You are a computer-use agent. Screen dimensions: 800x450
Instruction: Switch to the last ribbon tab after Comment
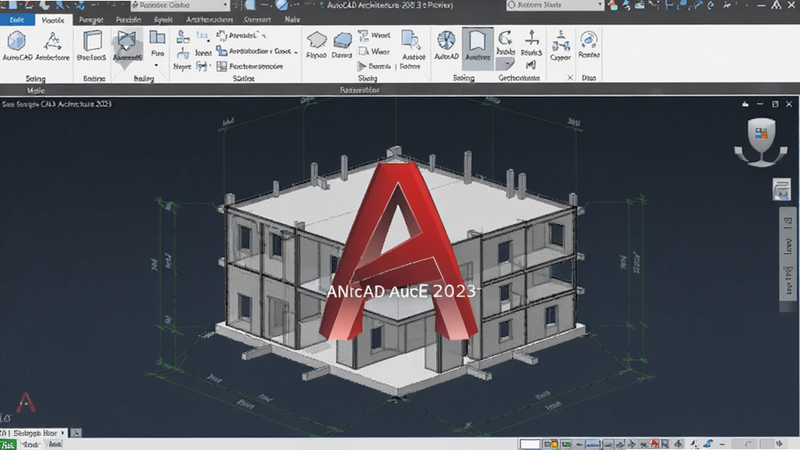coord(292,19)
